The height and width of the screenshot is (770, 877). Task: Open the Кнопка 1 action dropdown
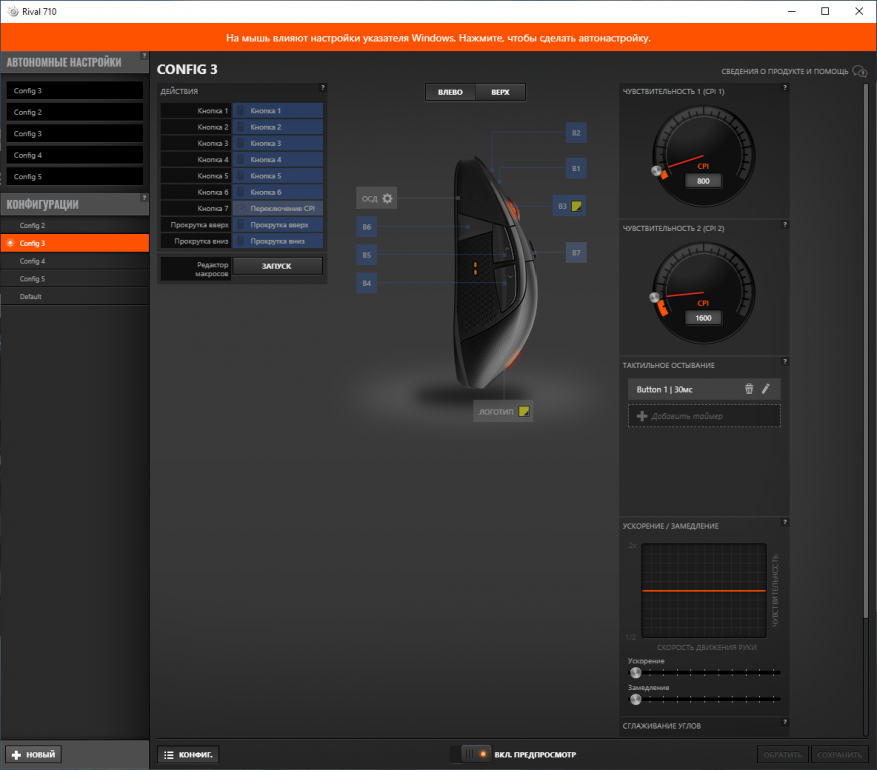277,111
